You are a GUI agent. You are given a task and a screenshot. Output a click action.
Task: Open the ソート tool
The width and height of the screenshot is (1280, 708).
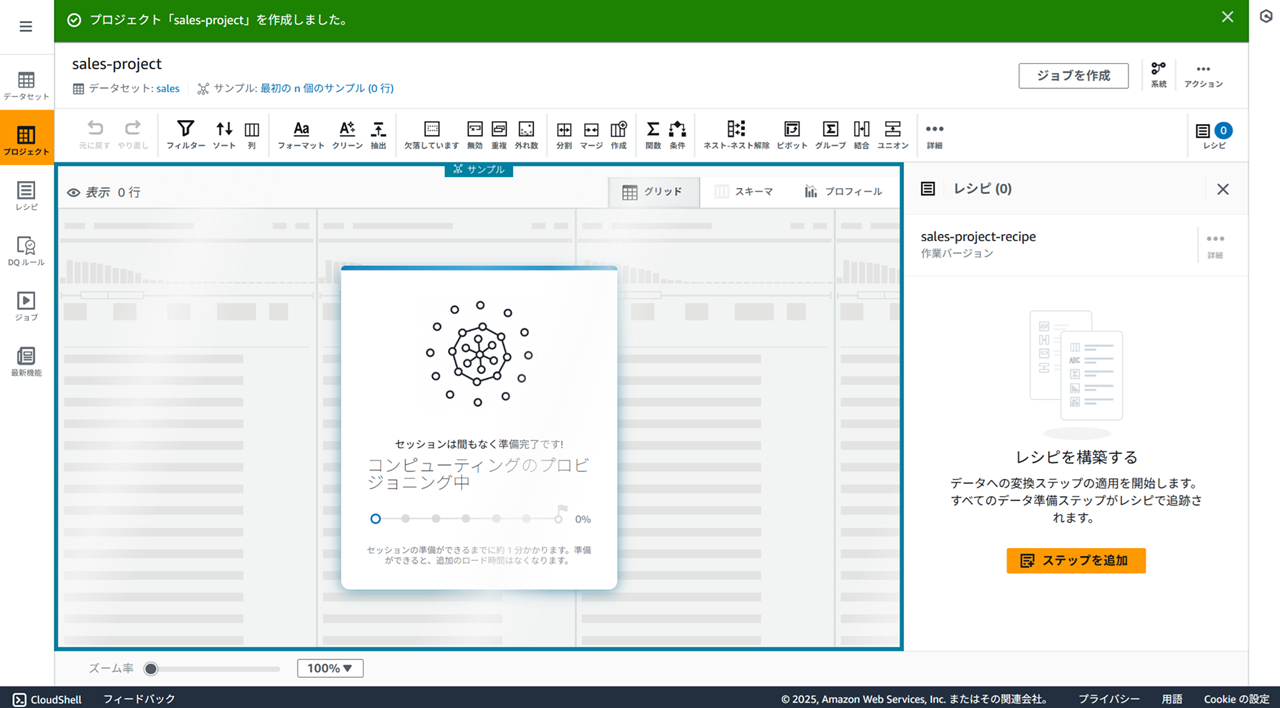click(x=224, y=135)
